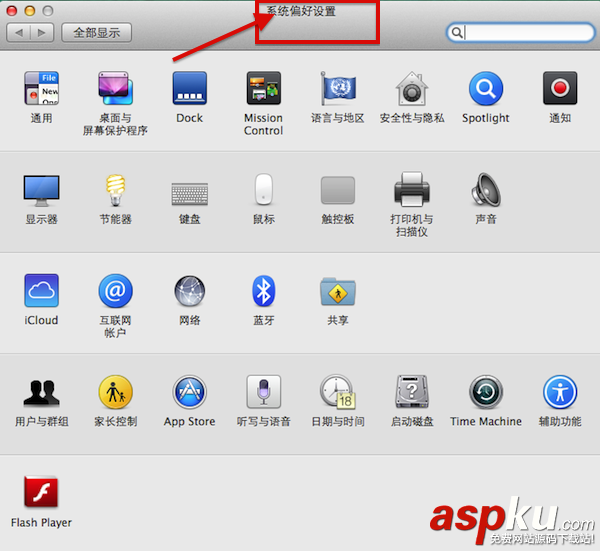Image resolution: width=600 pixels, height=551 pixels.
Task: Open 蓝牙 Bluetooth preferences
Action: pos(264,290)
